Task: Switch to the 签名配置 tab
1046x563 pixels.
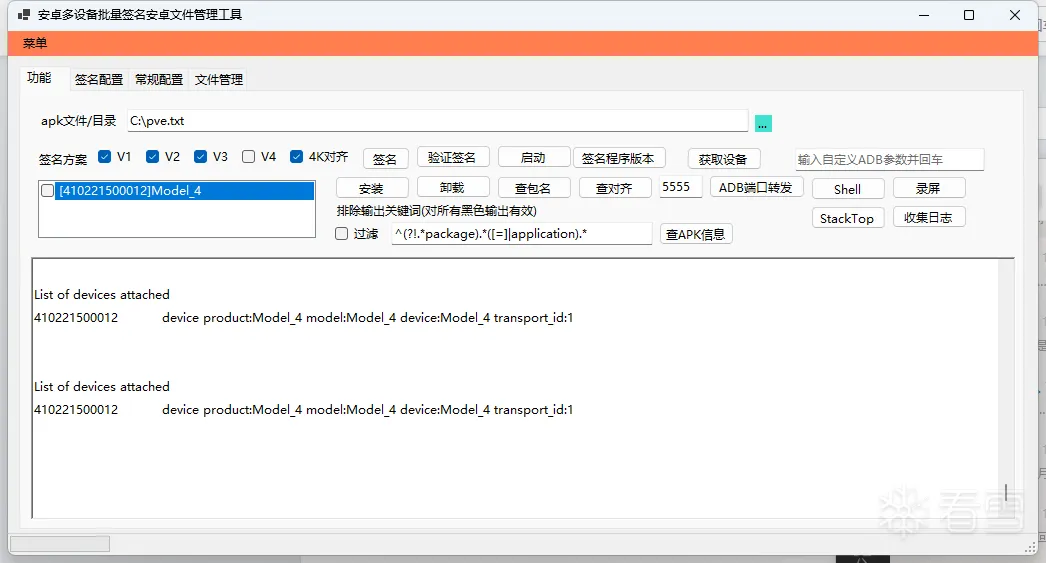Action: click(x=99, y=79)
